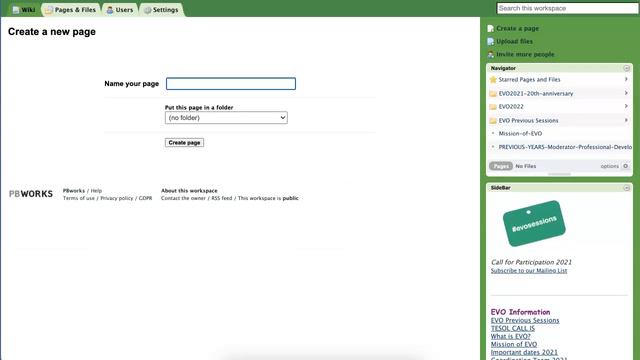Switch to Pages & Files tab
640x360 pixels.
(71, 10)
